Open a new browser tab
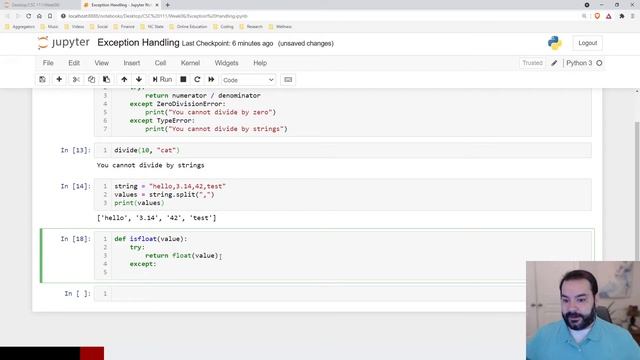 (x=167, y=5)
